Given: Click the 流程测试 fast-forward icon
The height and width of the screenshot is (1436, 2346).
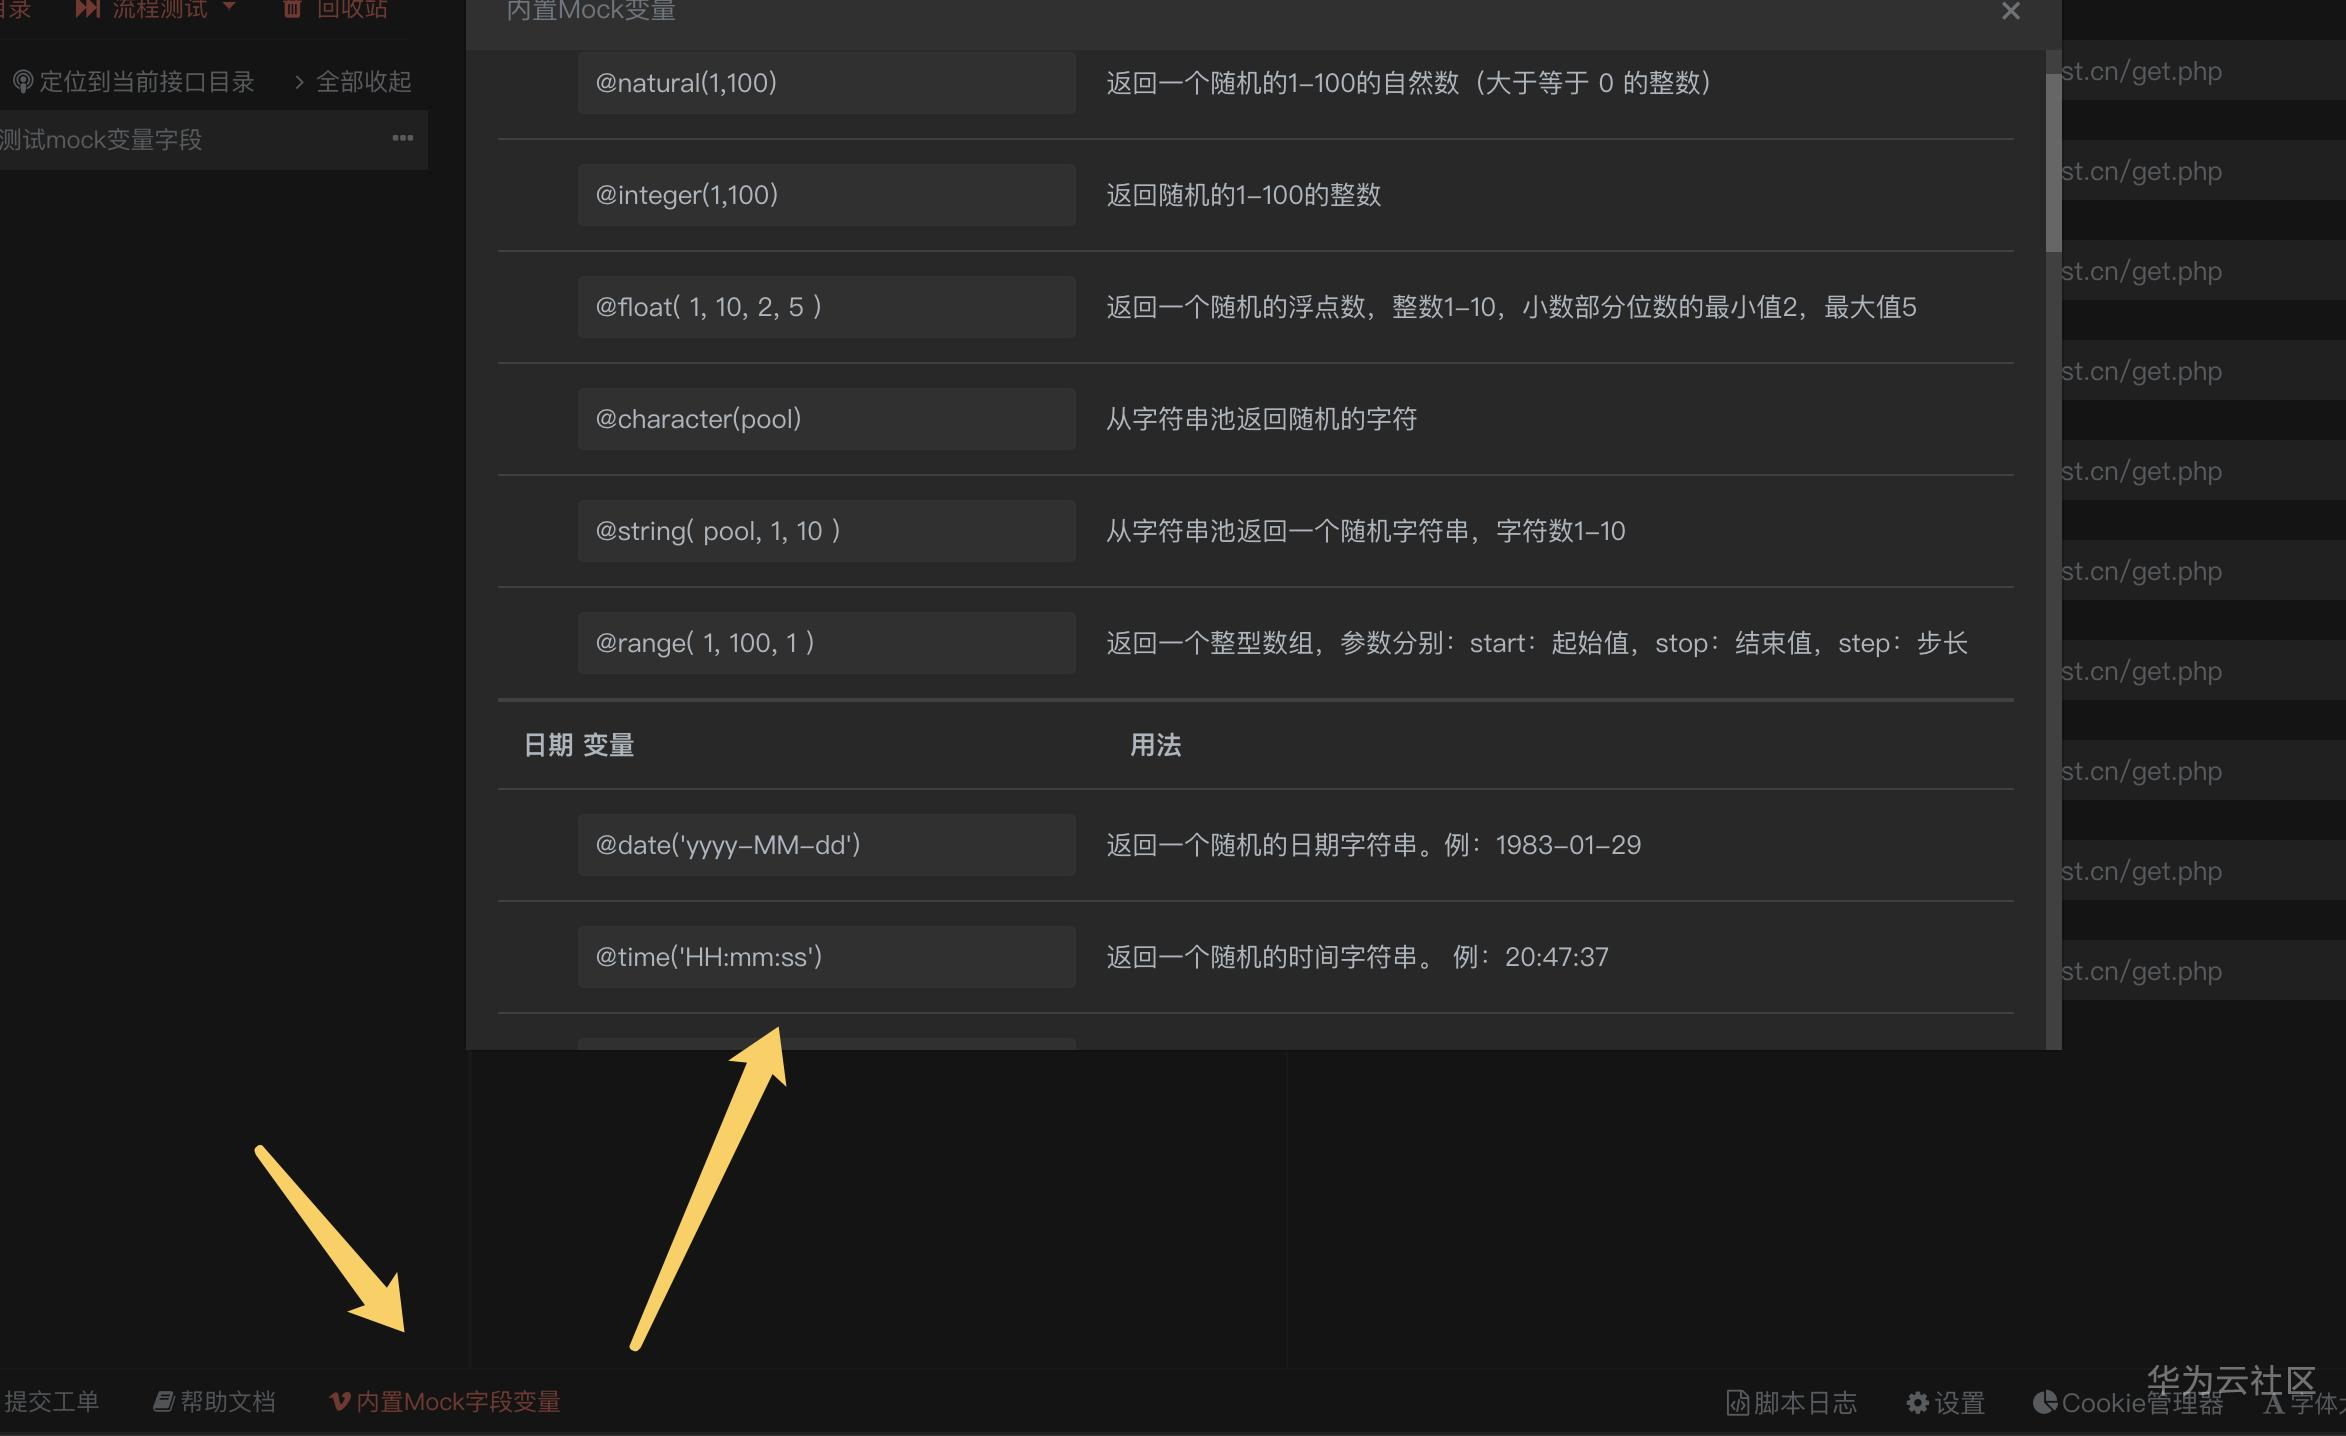Looking at the screenshot, I should [x=86, y=8].
